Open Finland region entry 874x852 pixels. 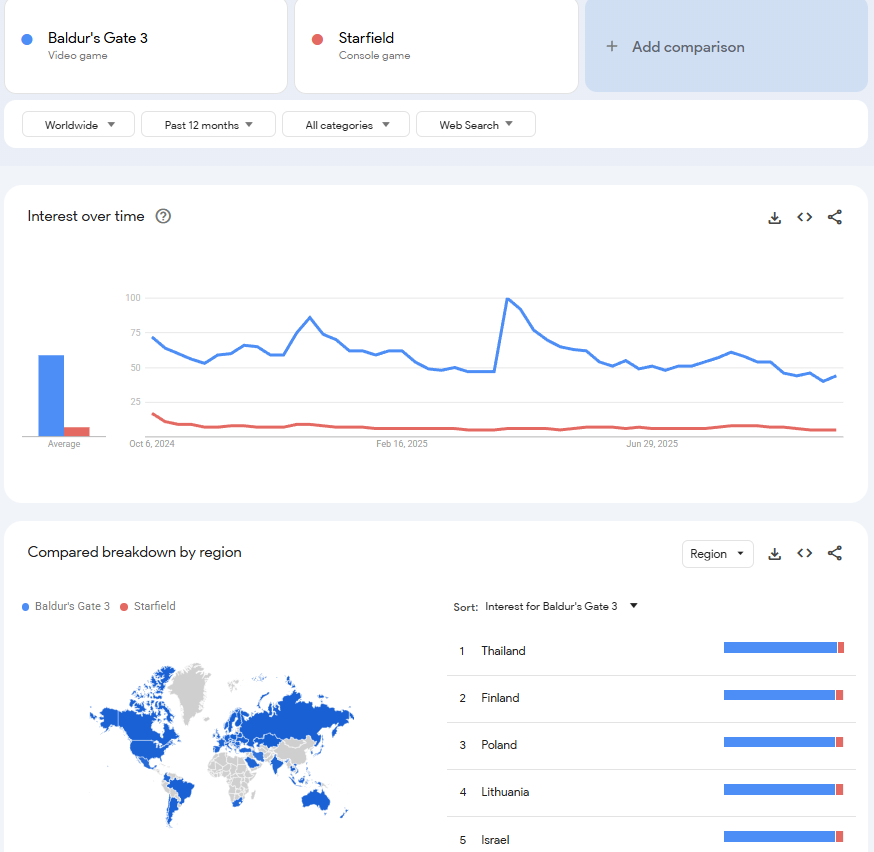click(500, 698)
